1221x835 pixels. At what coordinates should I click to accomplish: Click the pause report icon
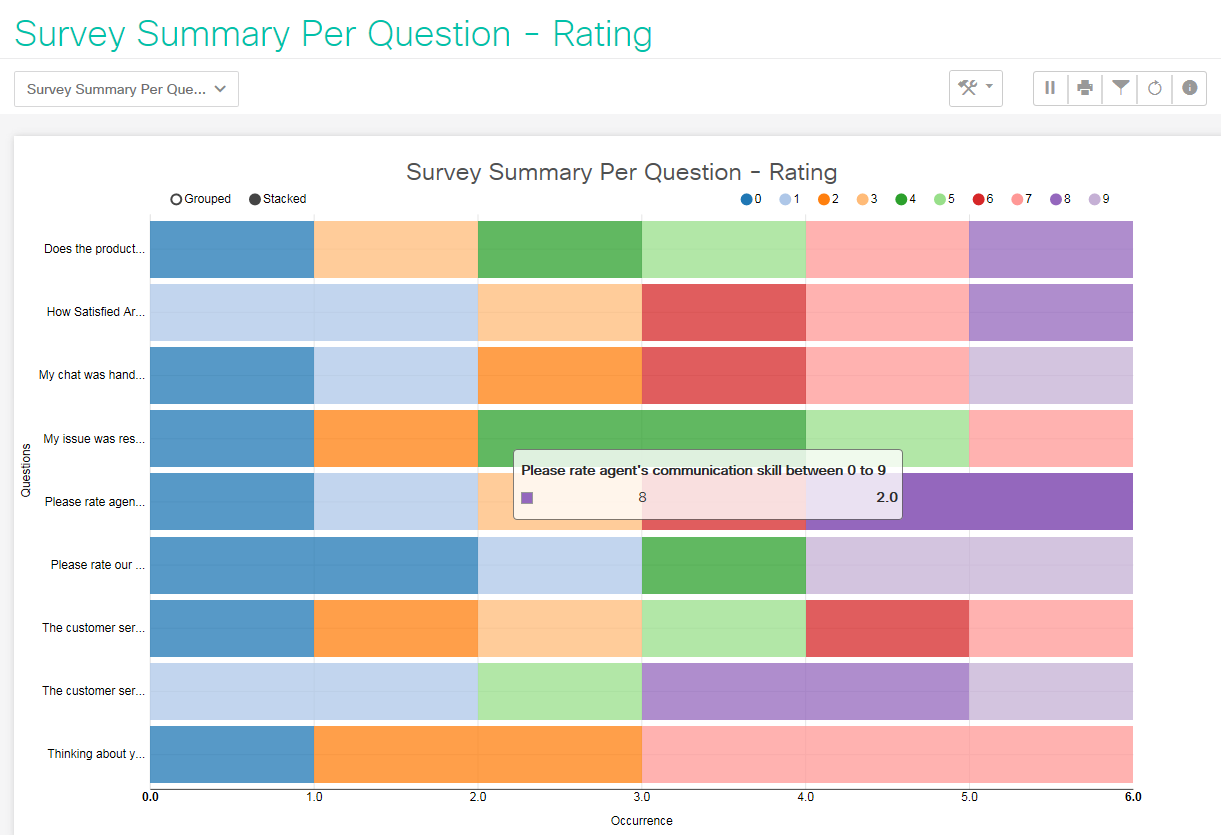1050,88
